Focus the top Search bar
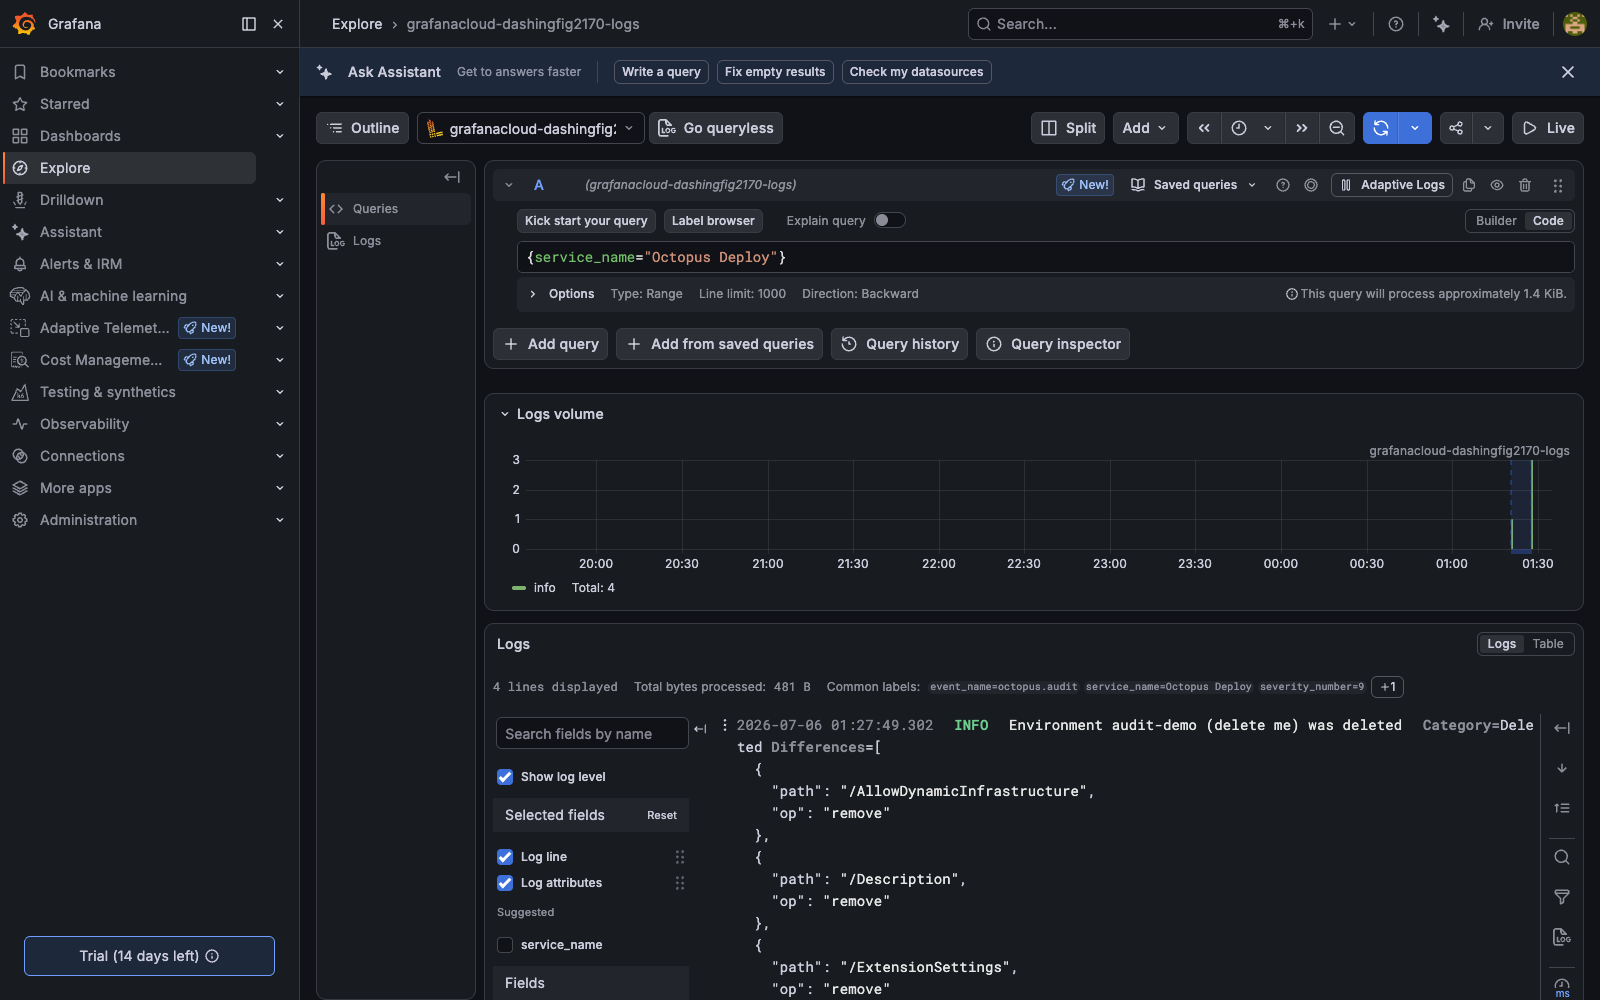This screenshot has width=1600, height=1000. point(1140,24)
